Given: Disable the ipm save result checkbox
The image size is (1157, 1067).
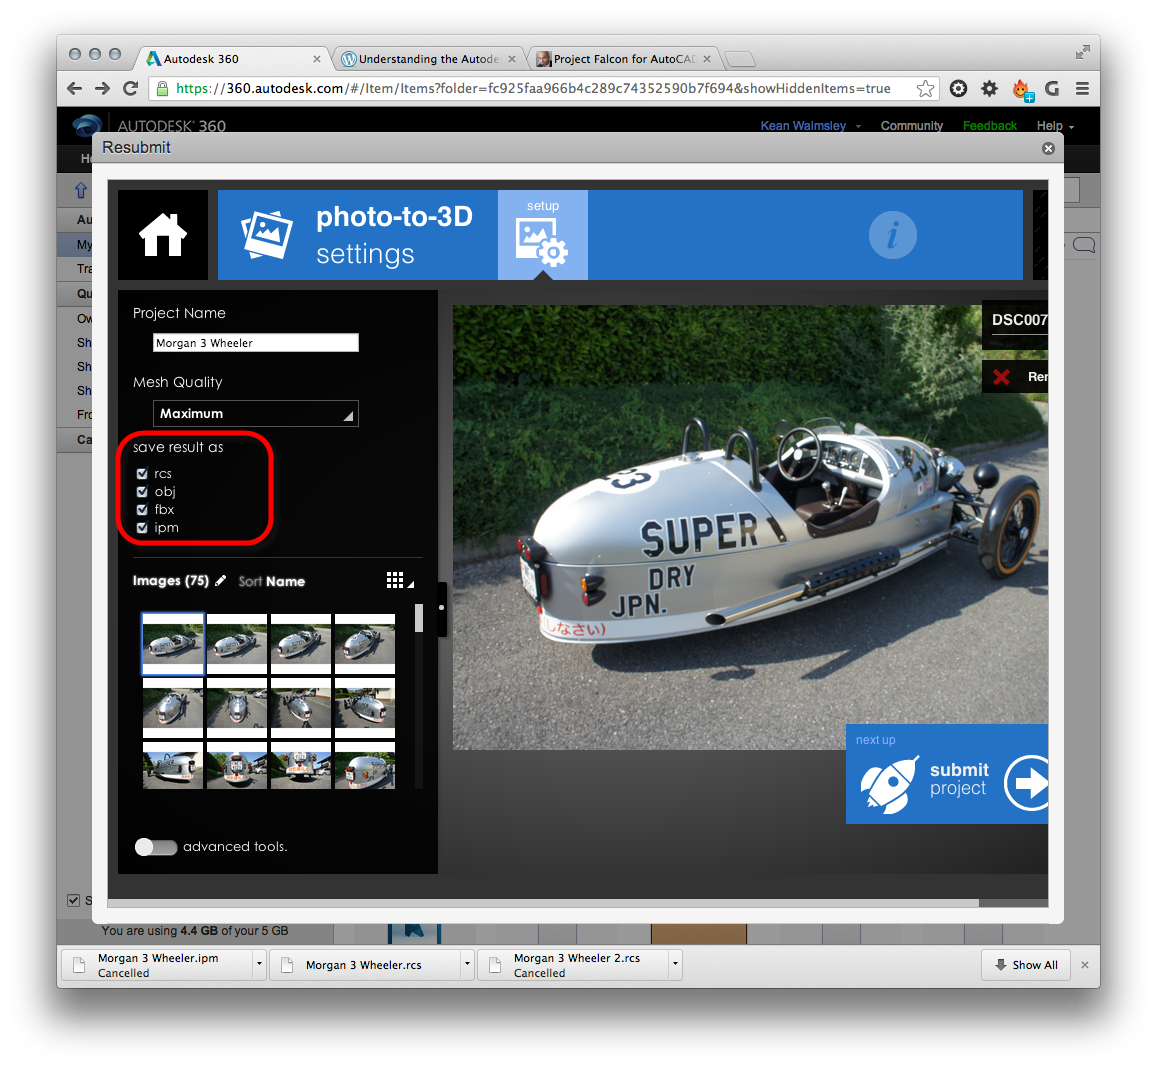Looking at the screenshot, I should pos(142,528).
